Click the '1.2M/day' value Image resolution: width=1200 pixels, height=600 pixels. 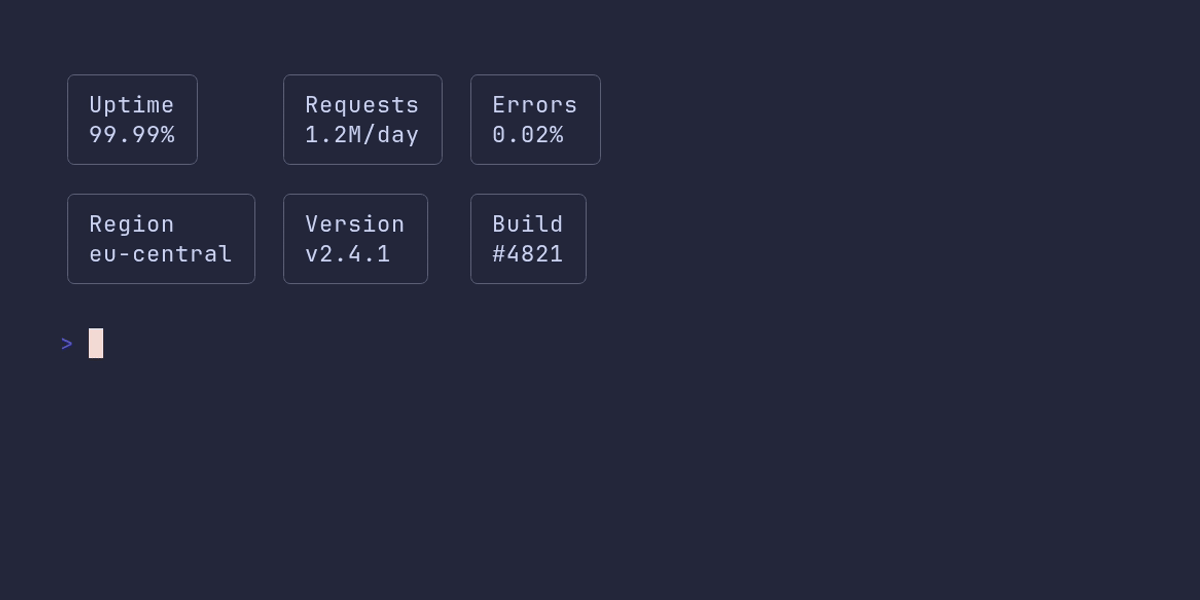pos(362,134)
